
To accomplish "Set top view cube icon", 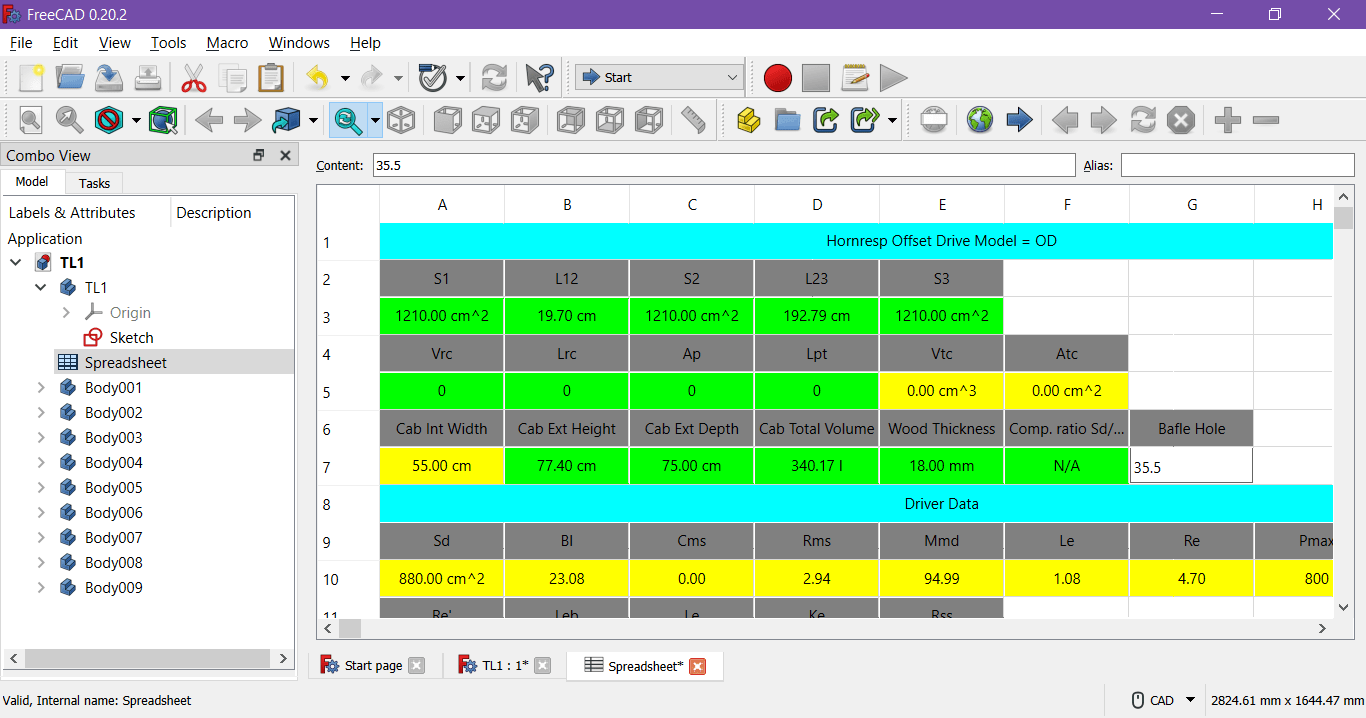I will [x=486, y=120].
